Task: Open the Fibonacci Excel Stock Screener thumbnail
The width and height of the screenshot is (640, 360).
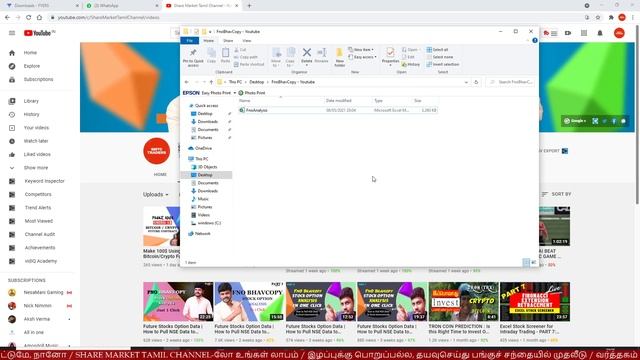Action: (535, 301)
